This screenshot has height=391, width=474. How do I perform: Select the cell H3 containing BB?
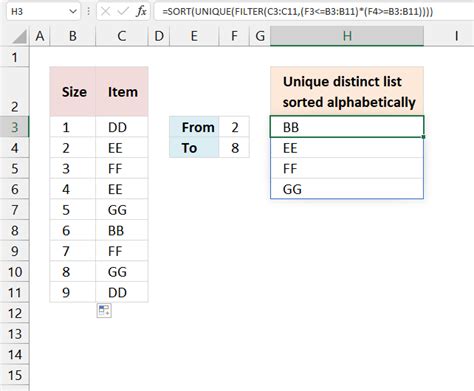(347, 127)
